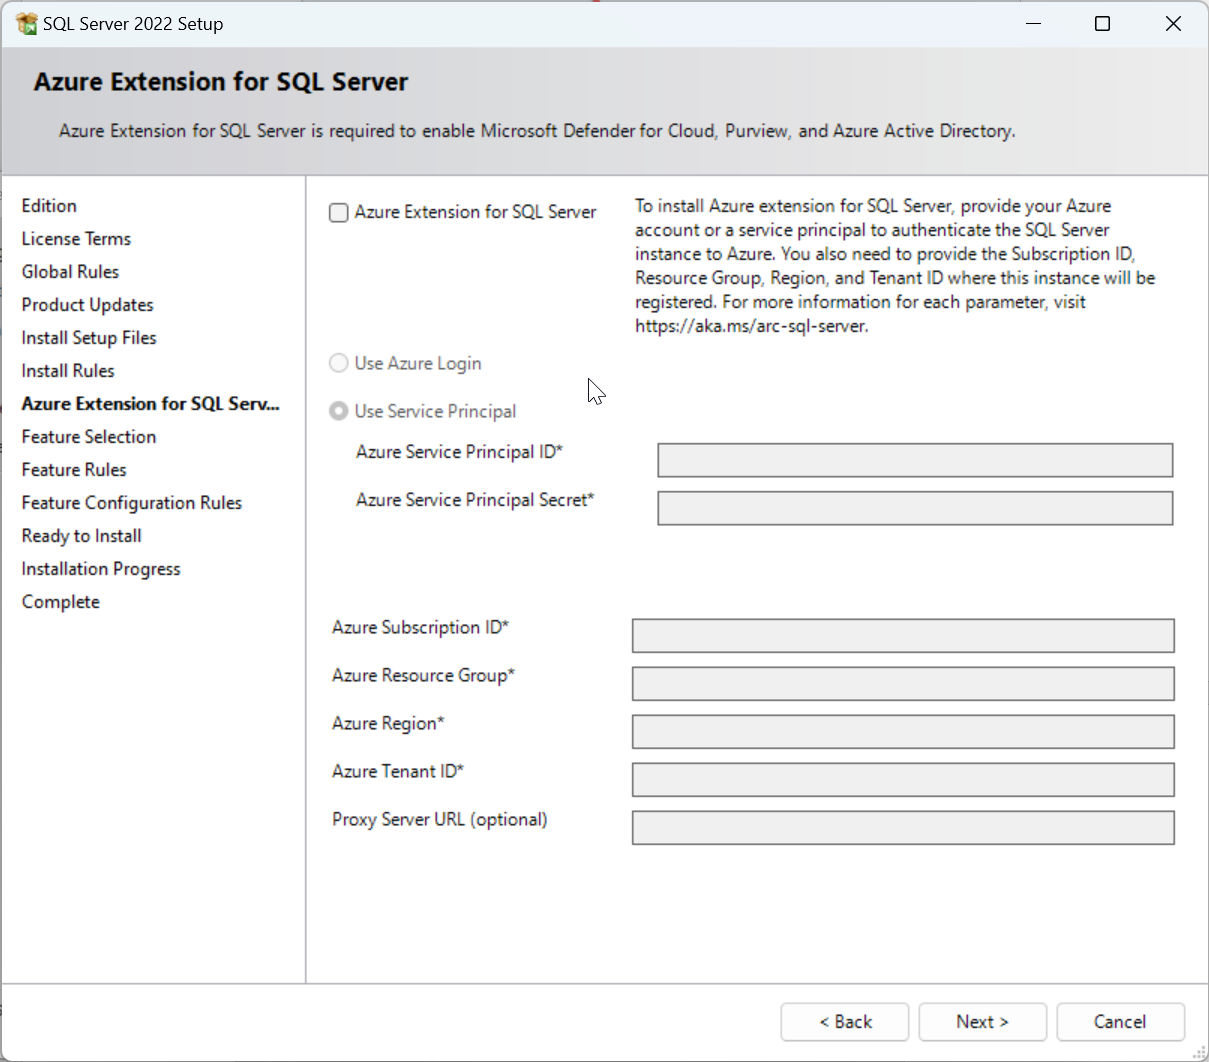Click the SQL Server Setup title bar icon
This screenshot has height=1062, width=1209.
coord(27,23)
